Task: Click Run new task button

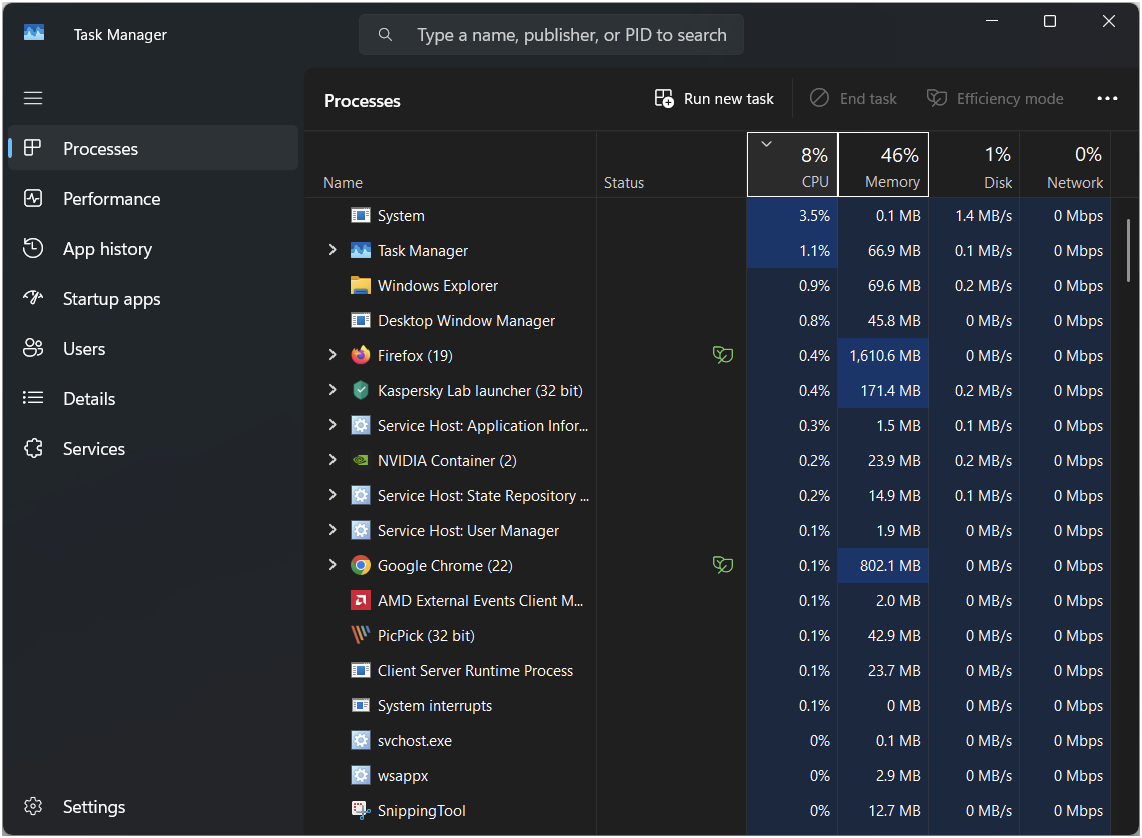Action: point(714,98)
